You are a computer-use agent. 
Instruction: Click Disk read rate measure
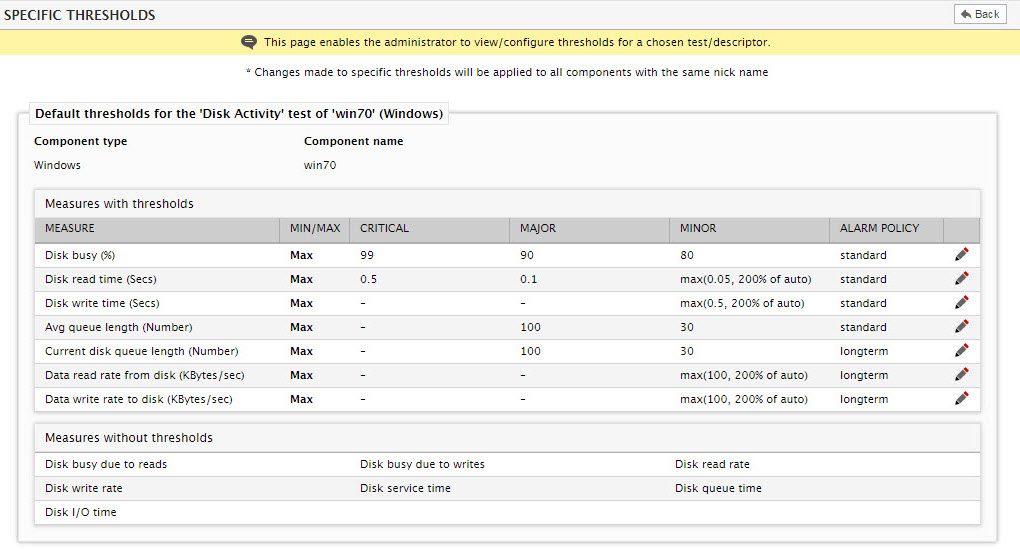(712, 464)
